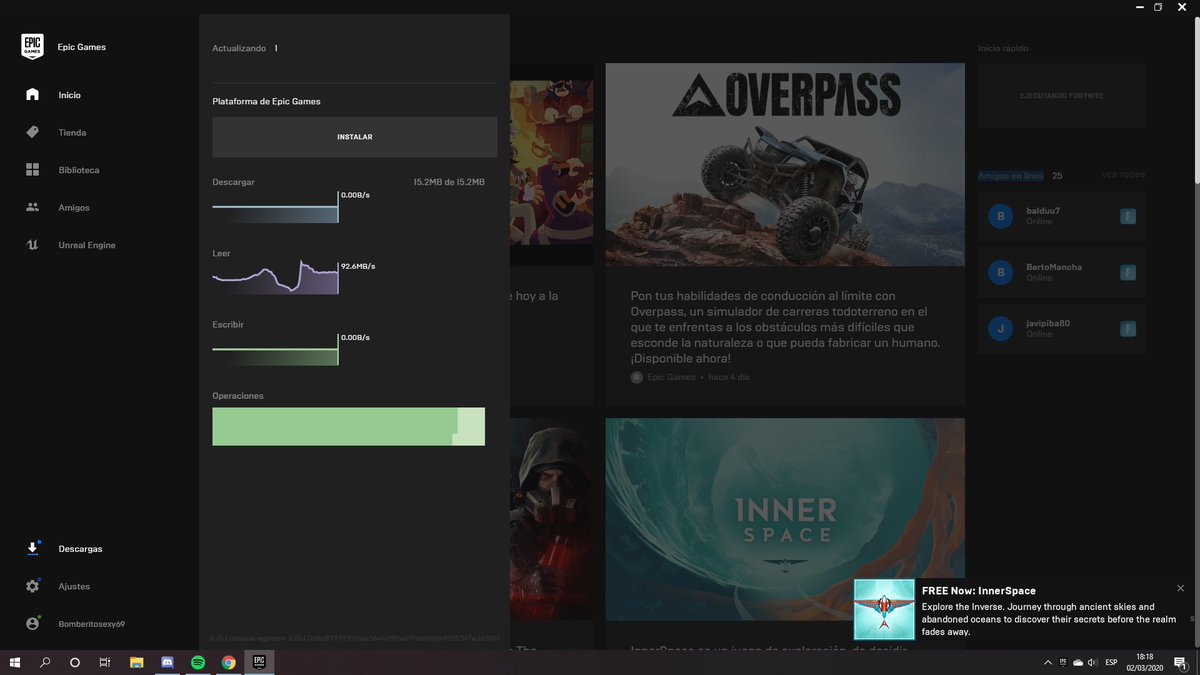Expand hidden system tray icons chevron
Screen dimensions: 1200x675
coord(1048,662)
